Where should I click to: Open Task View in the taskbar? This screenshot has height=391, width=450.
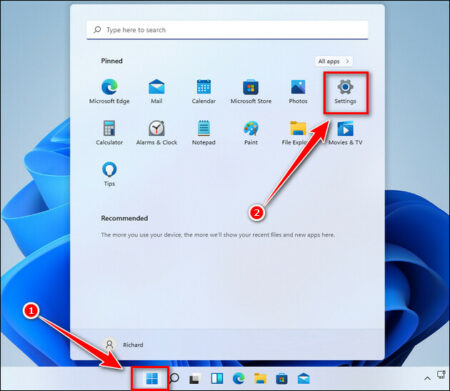coord(194,379)
